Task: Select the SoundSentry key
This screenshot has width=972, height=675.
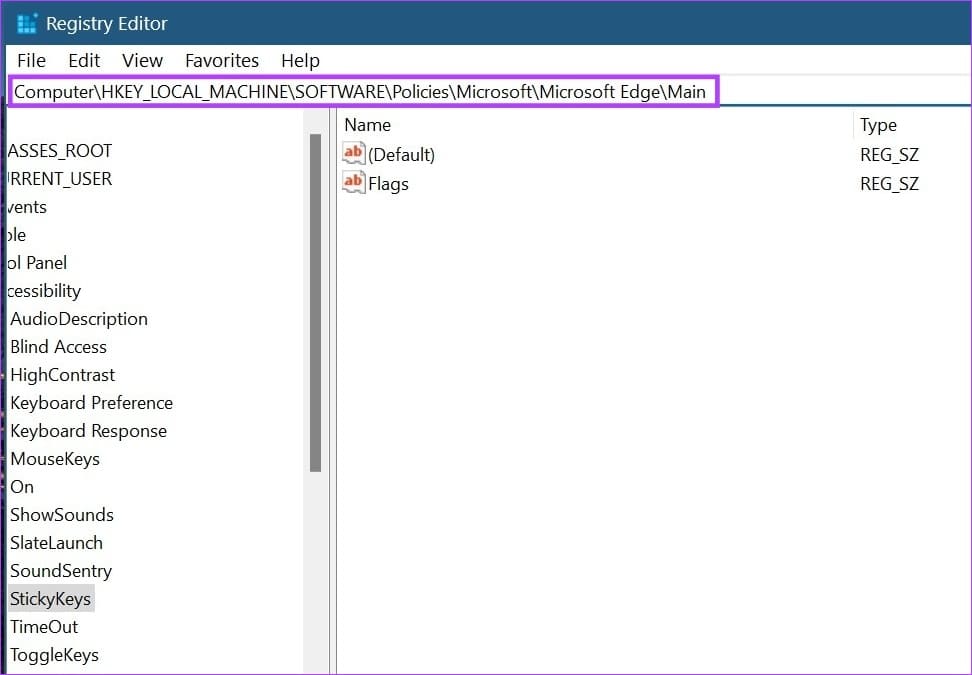Action: click(x=61, y=571)
